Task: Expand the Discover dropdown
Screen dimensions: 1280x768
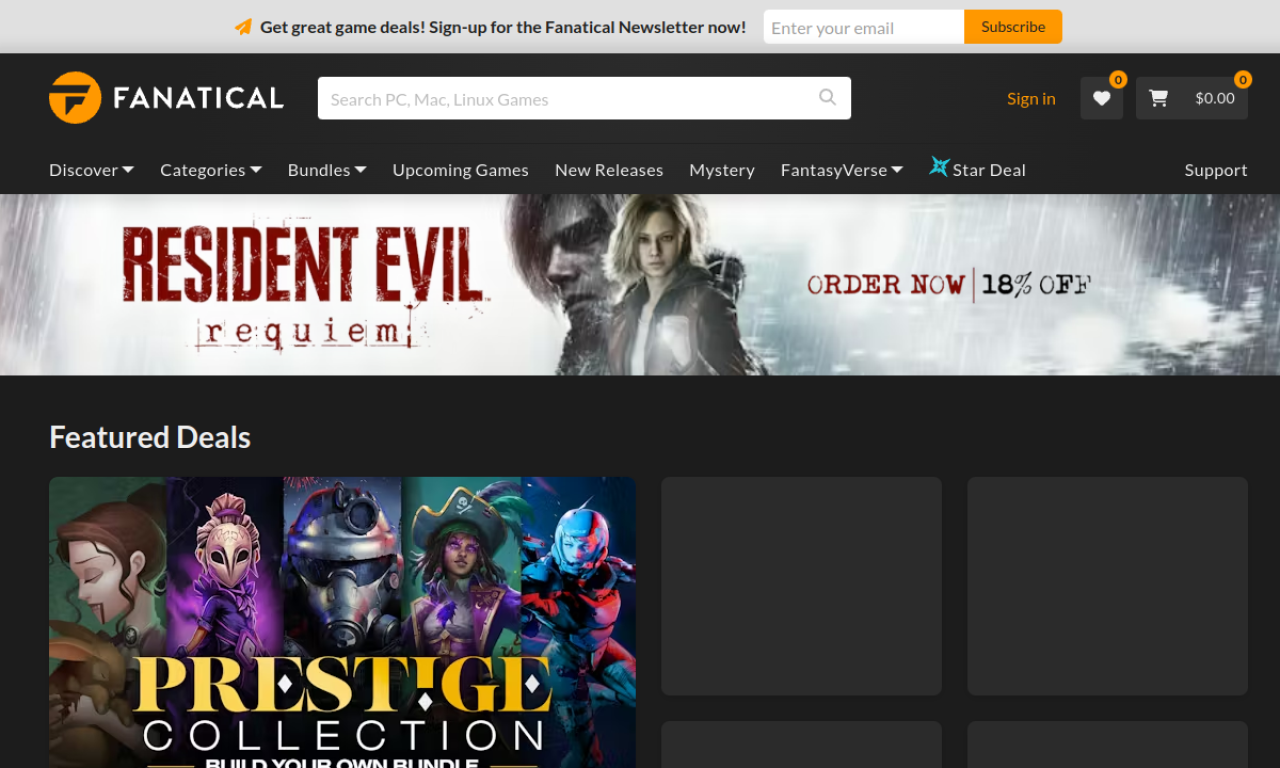Action: click(90, 169)
